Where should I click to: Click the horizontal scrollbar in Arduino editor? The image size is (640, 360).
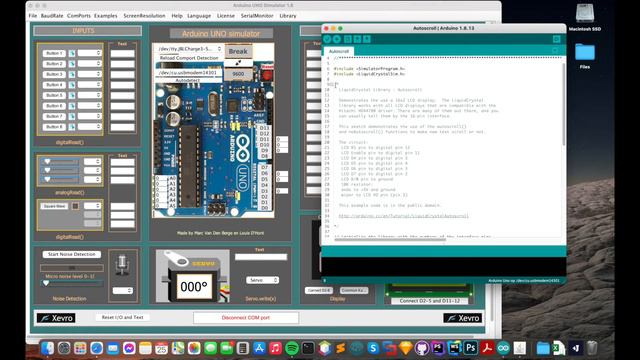[x=390, y=240]
